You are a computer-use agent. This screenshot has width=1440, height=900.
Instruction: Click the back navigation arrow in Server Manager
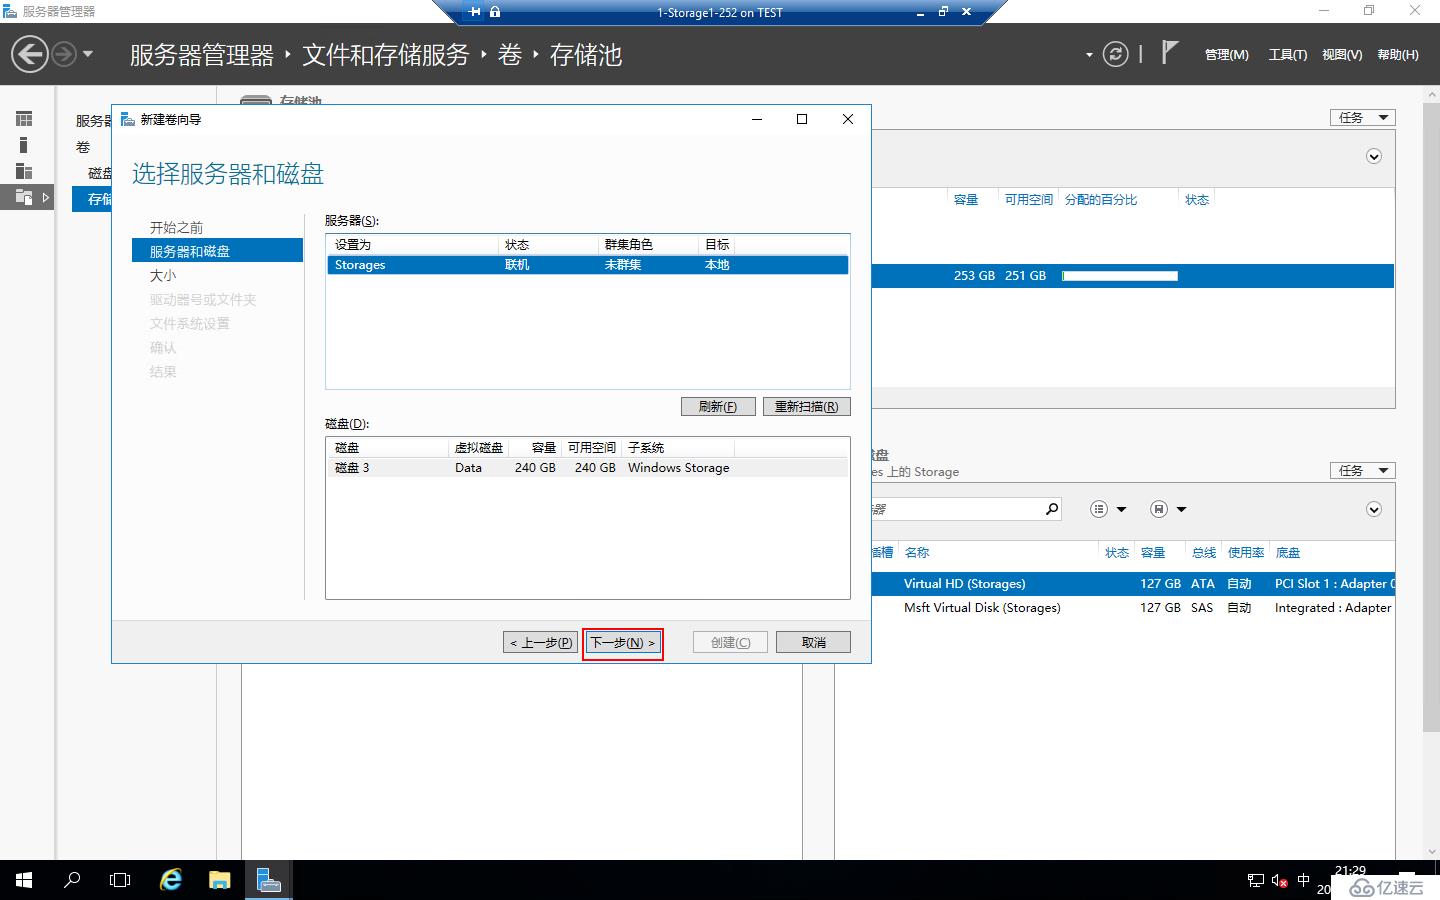click(30, 54)
